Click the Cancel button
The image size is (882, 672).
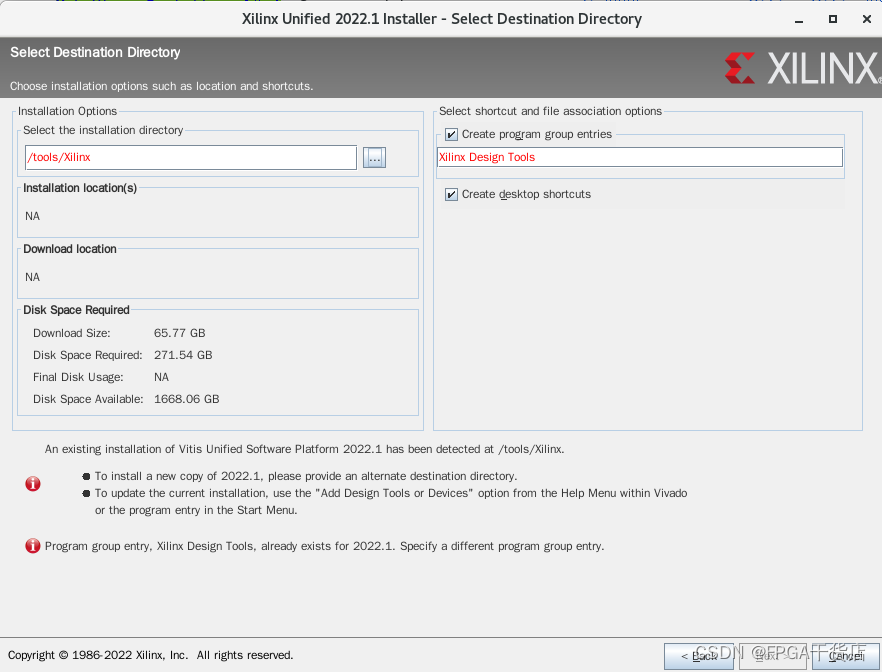coord(846,656)
